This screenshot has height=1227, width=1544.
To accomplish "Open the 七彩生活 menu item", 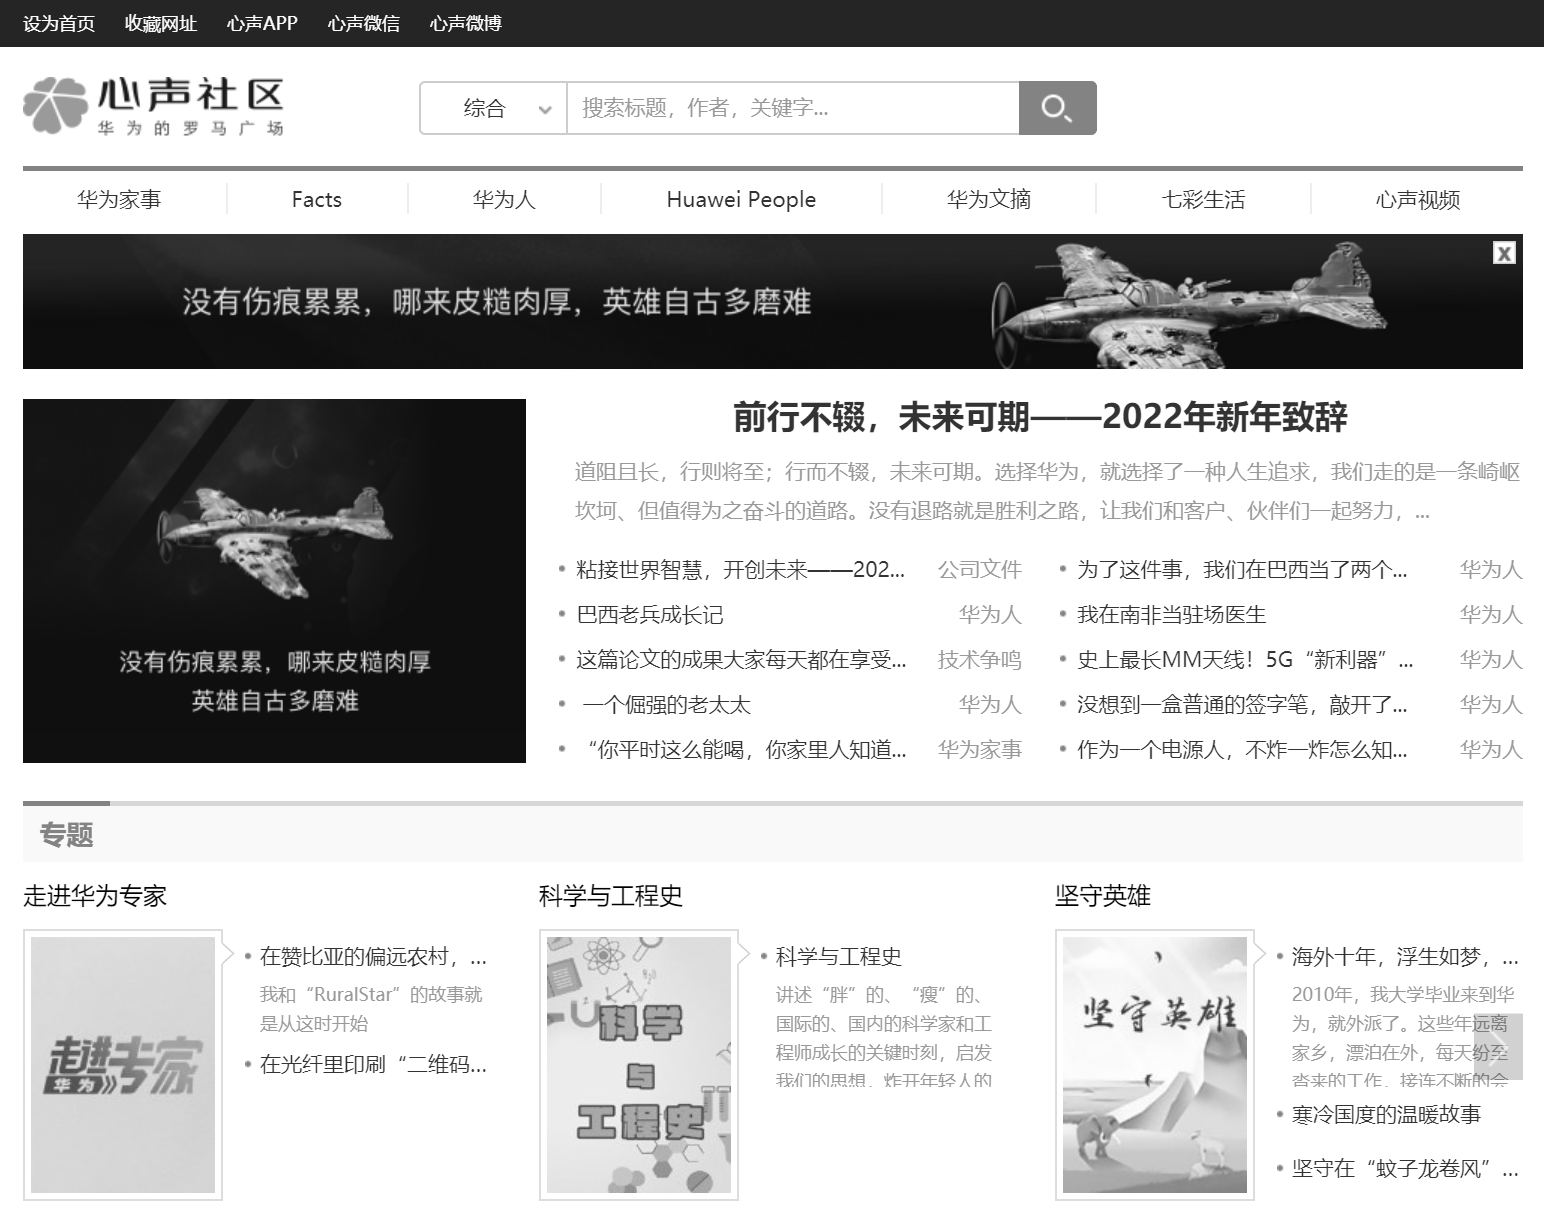I will (x=1203, y=199).
